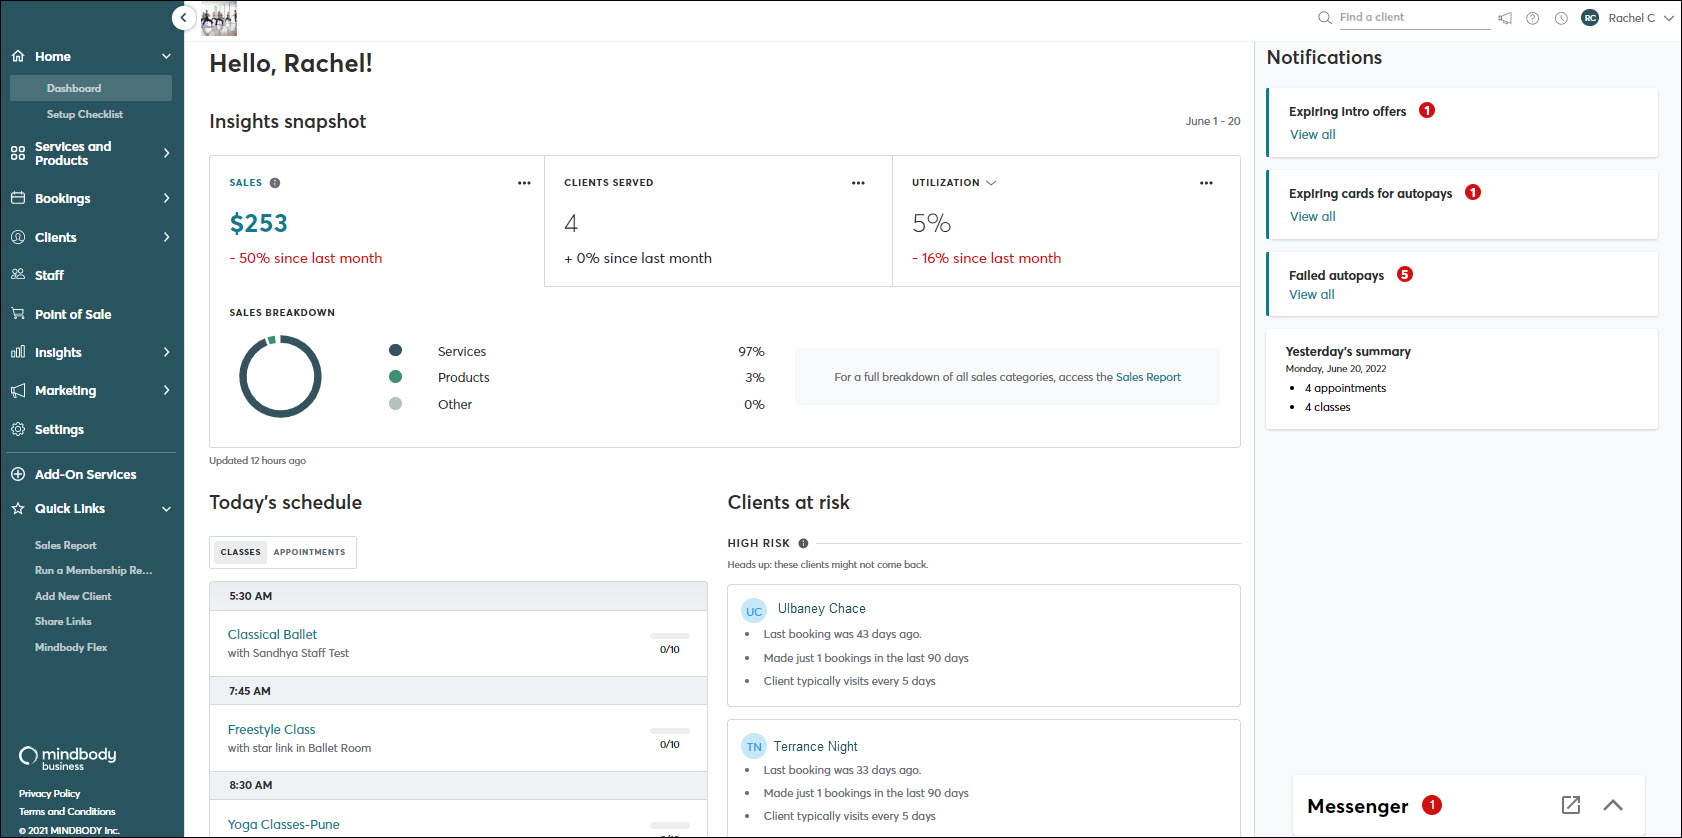The height and width of the screenshot is (838, 1682).
Task: Switch to the Appointments schedule tab
Action: 310,552
